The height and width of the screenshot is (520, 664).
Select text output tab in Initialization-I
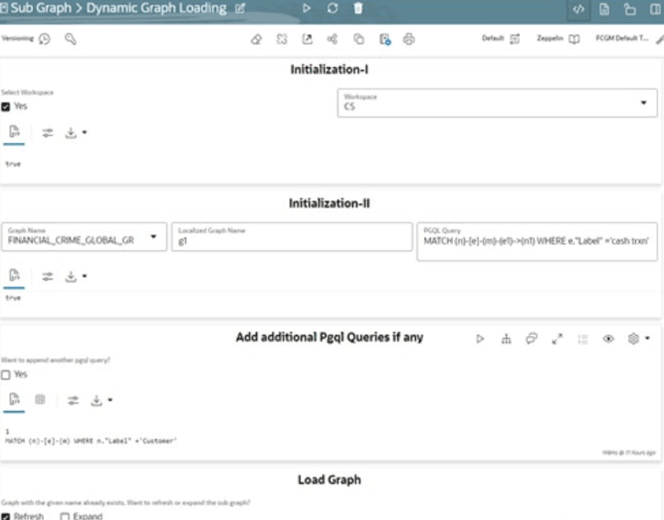coord(14,132)
